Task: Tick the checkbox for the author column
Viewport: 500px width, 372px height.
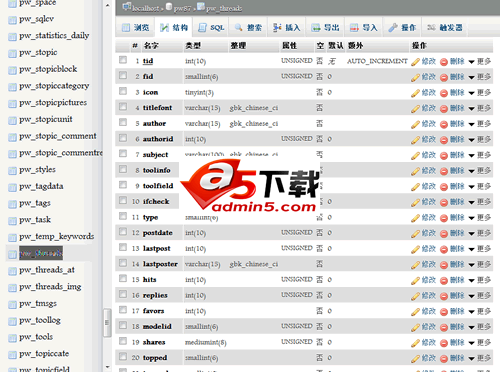Action: coord(123,122)
